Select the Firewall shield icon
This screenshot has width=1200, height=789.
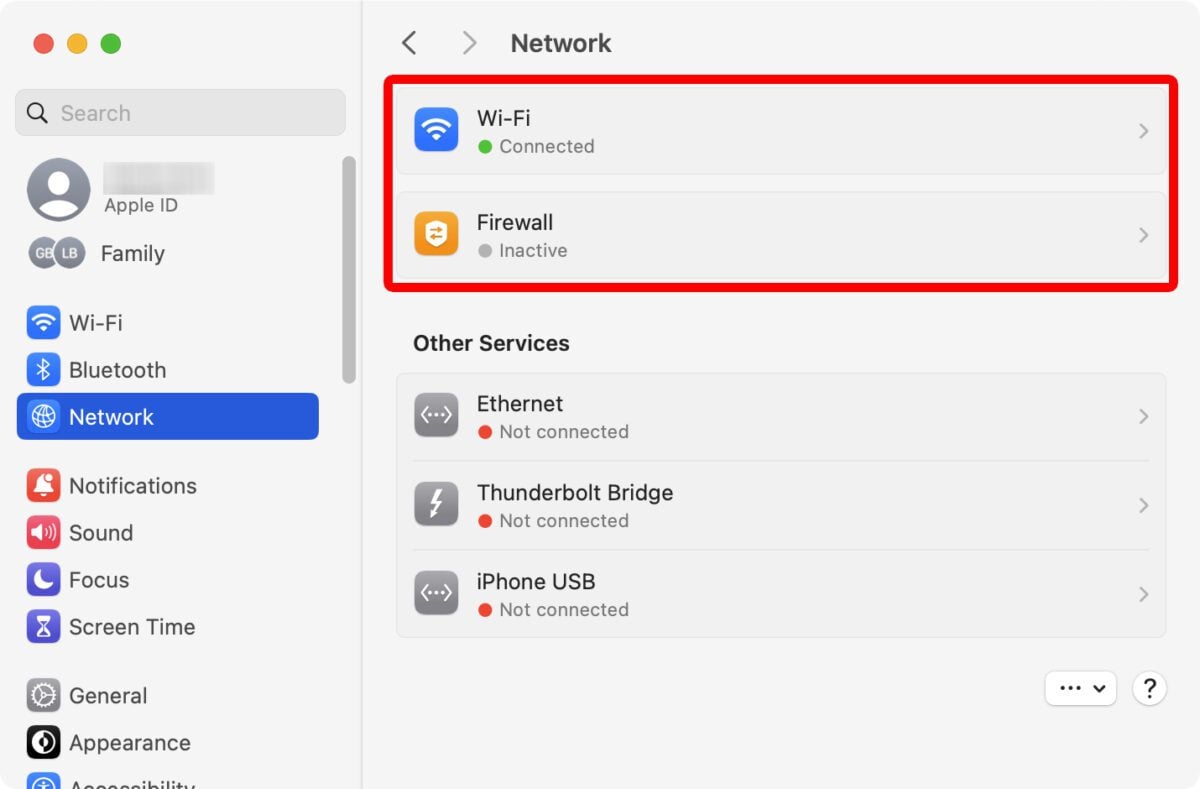[435, 234]
